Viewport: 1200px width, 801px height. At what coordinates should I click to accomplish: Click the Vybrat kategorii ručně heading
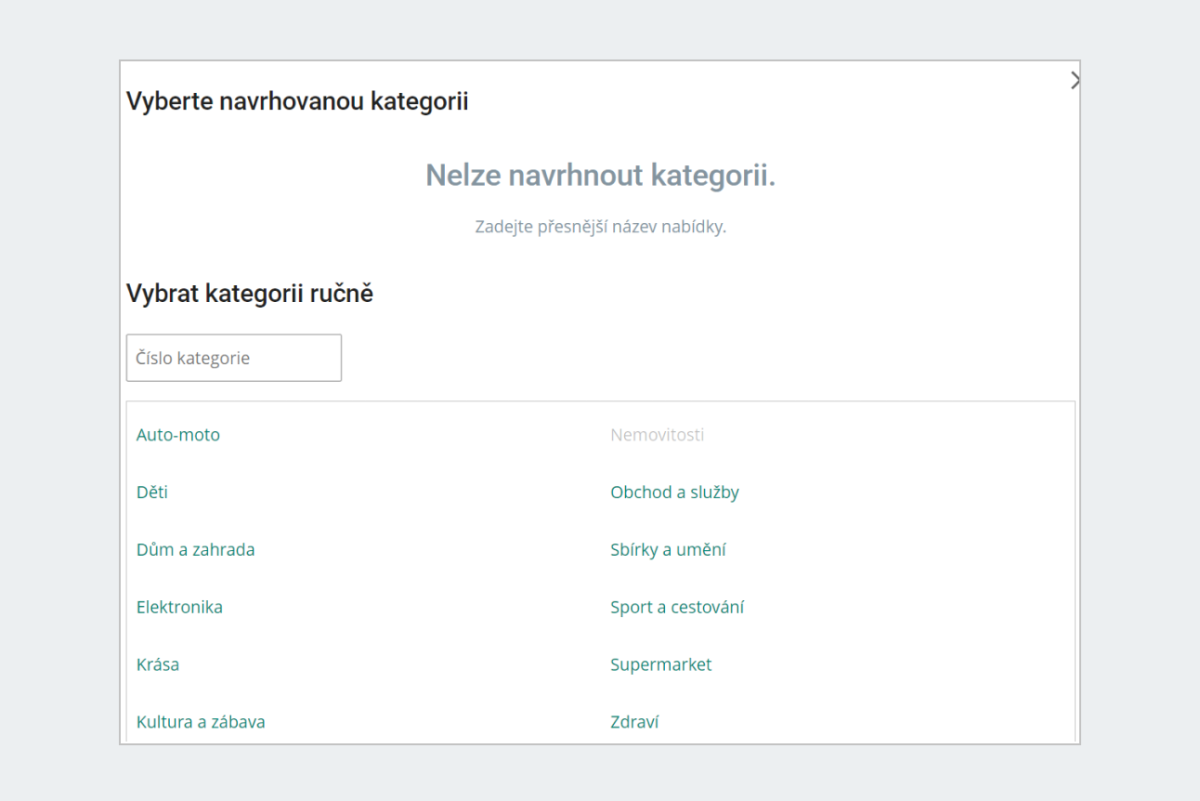pyautogui.click(x=250, y=294)
